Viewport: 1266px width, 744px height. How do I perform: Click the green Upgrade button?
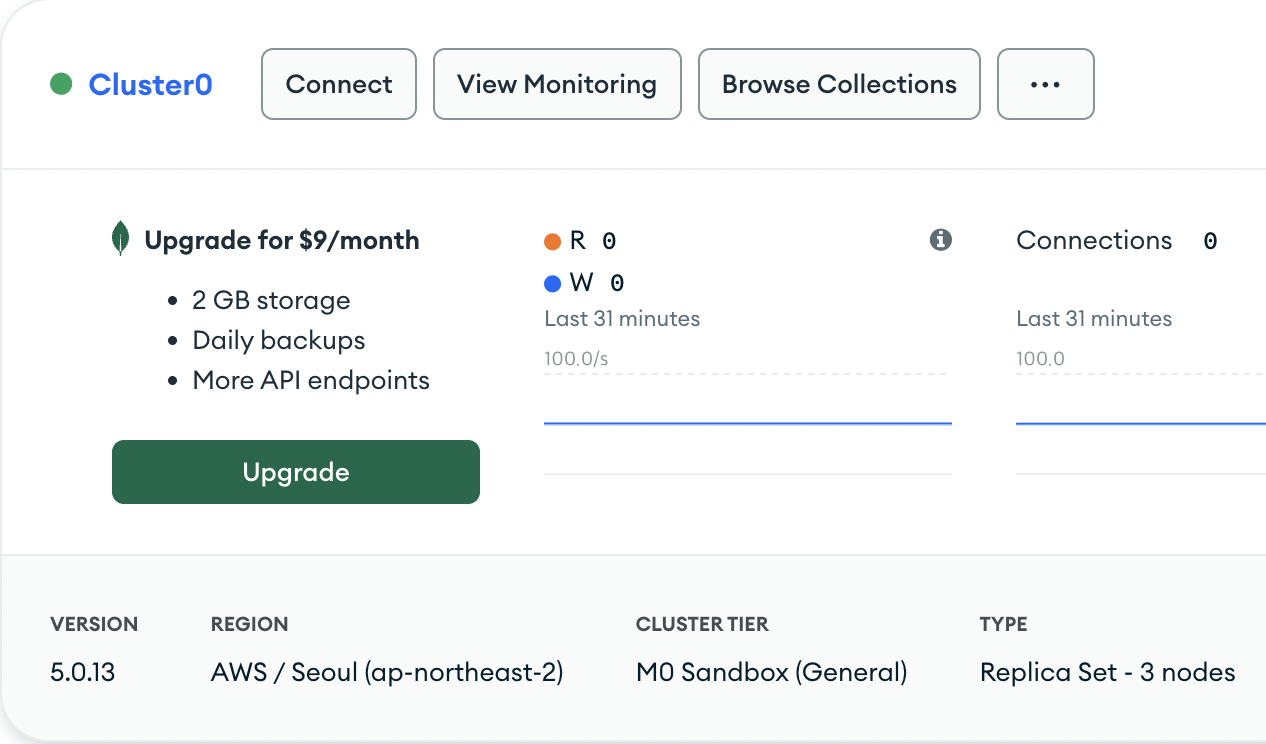coord(296,472)
